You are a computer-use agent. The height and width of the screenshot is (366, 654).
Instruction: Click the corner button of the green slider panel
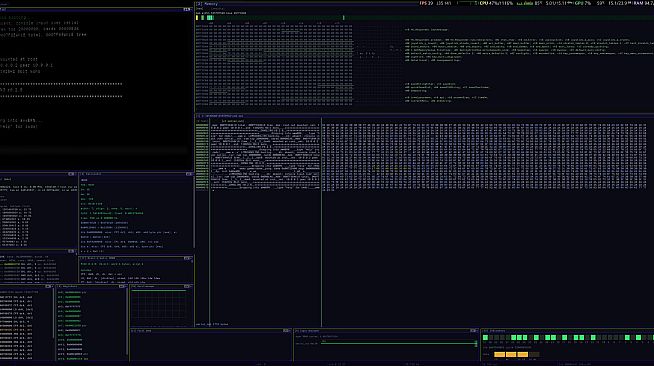tap(473, 331)
